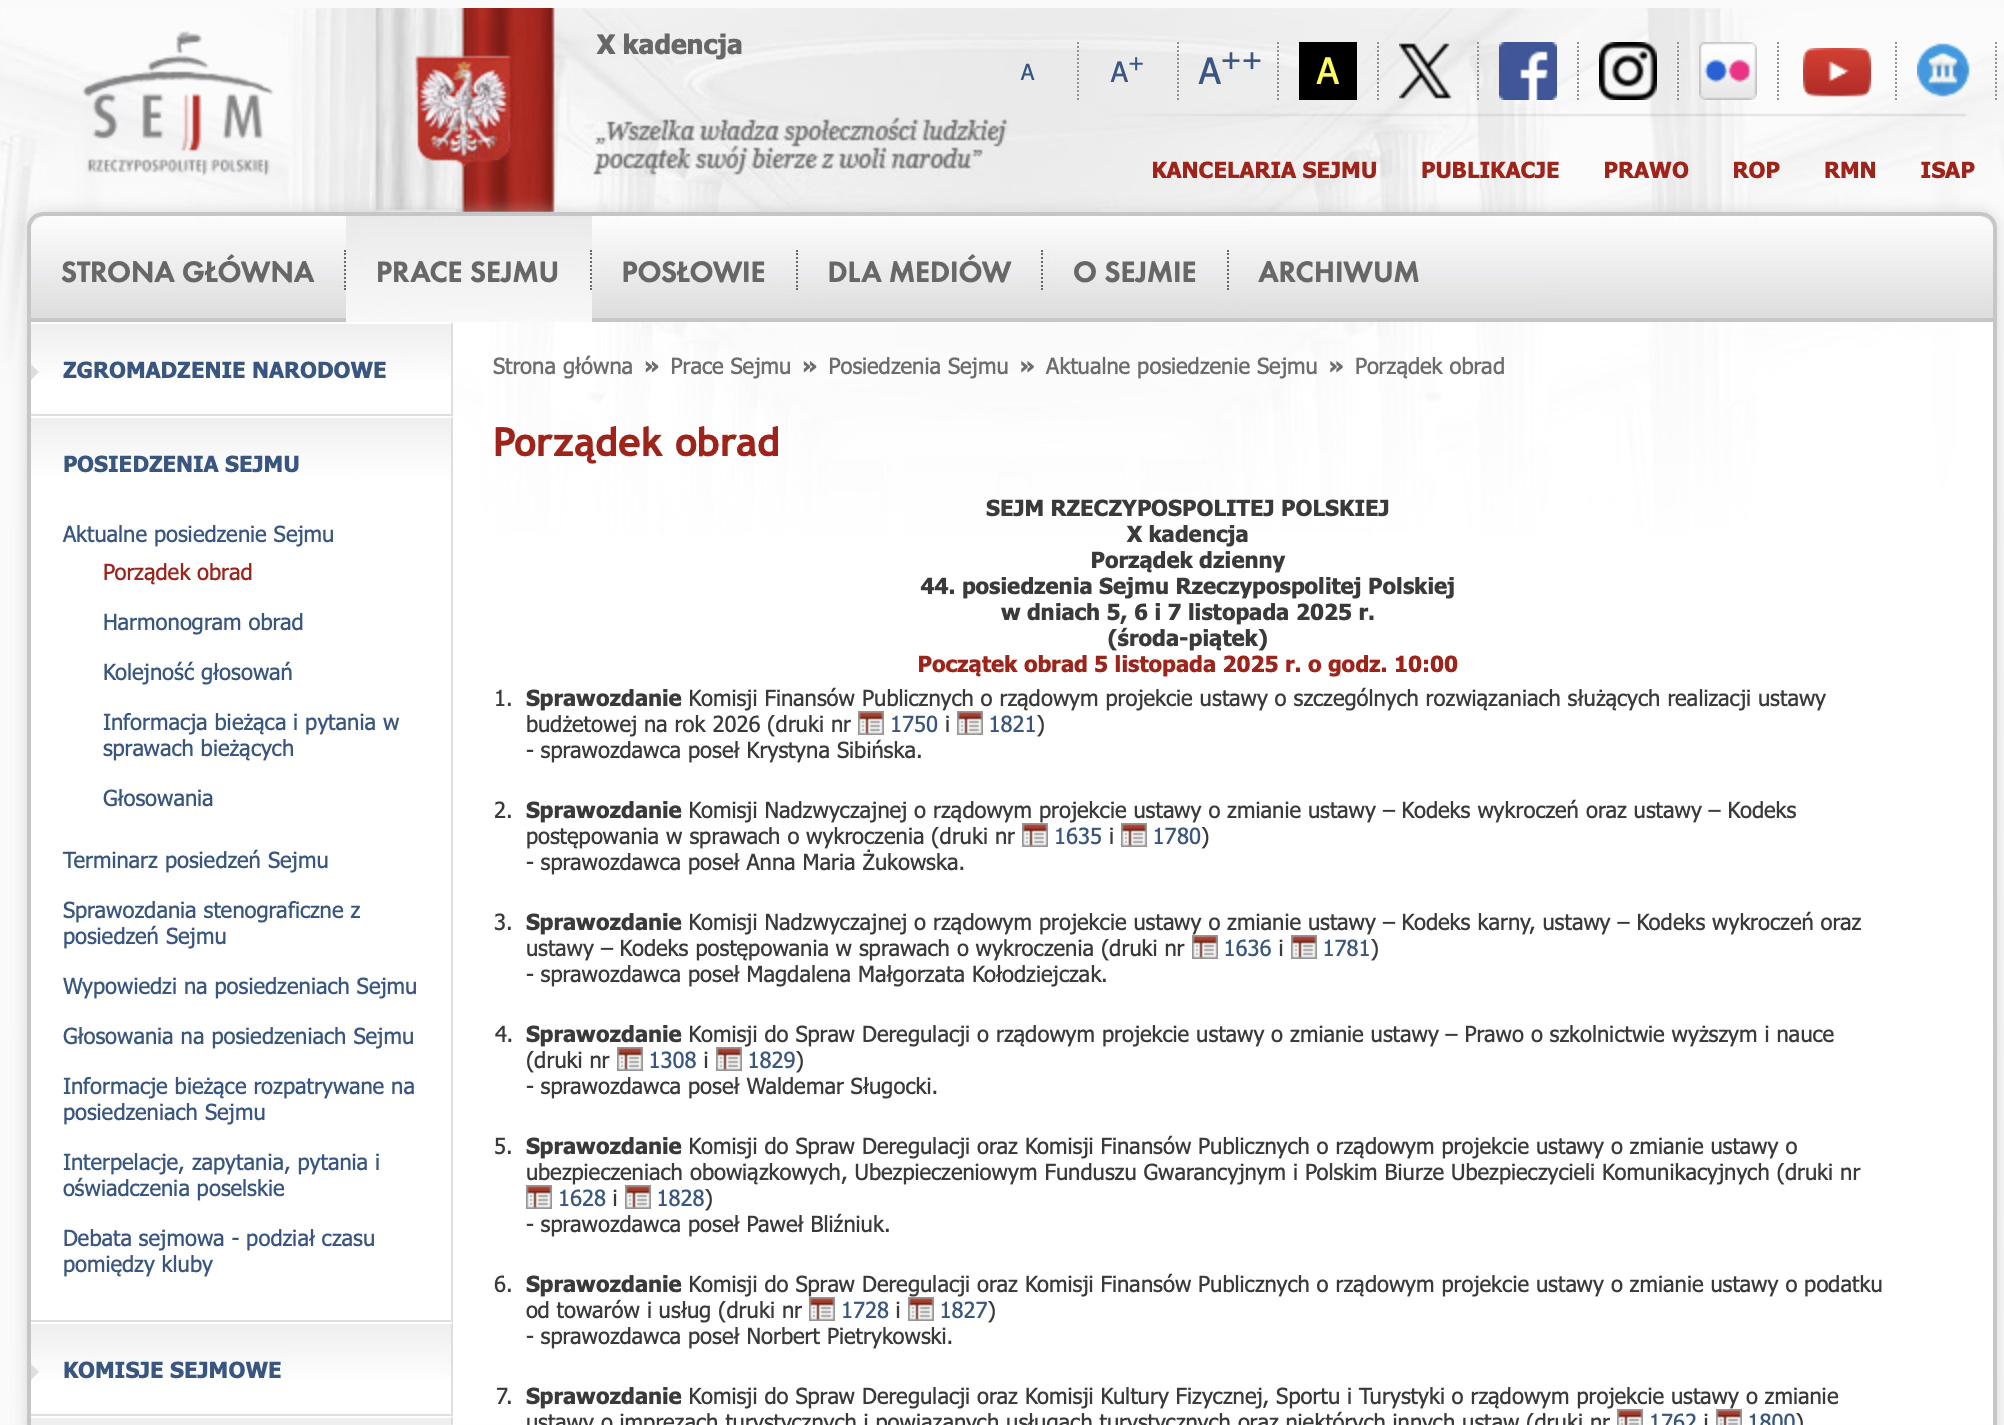
Task: Open druk number 1829 link
Action: [771, 1060]
